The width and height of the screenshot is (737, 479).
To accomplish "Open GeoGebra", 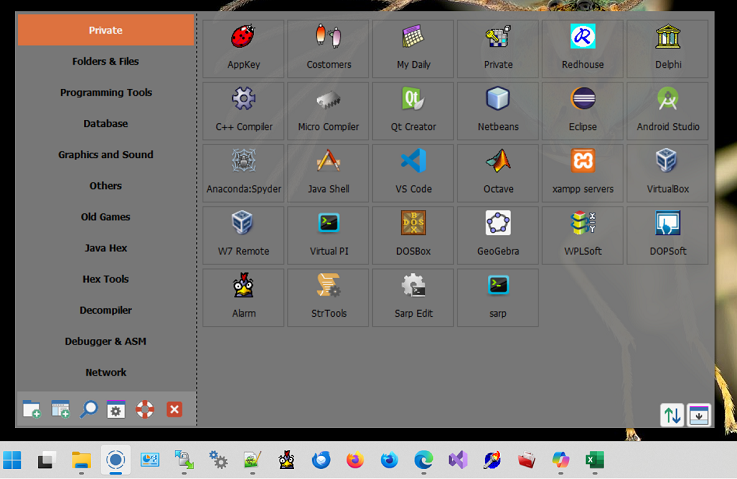I will pos(498,236).
